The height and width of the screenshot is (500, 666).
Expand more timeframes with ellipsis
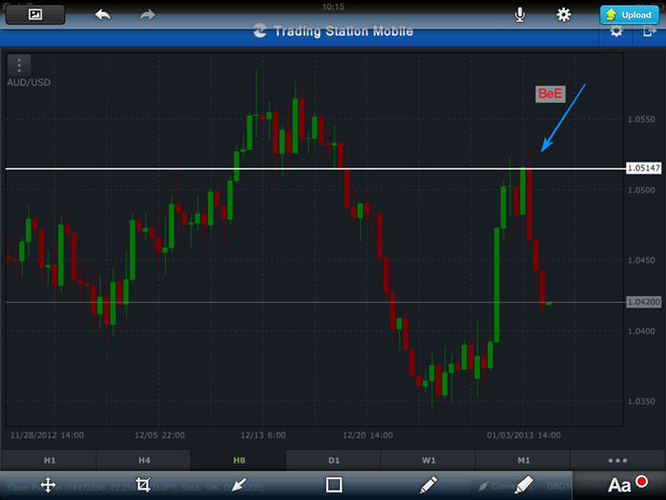(618, 460)
